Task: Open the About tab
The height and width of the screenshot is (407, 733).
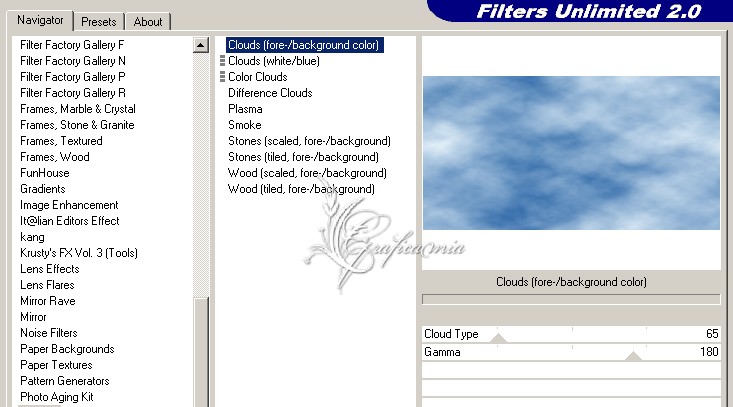Action: (x=148, y=22)
